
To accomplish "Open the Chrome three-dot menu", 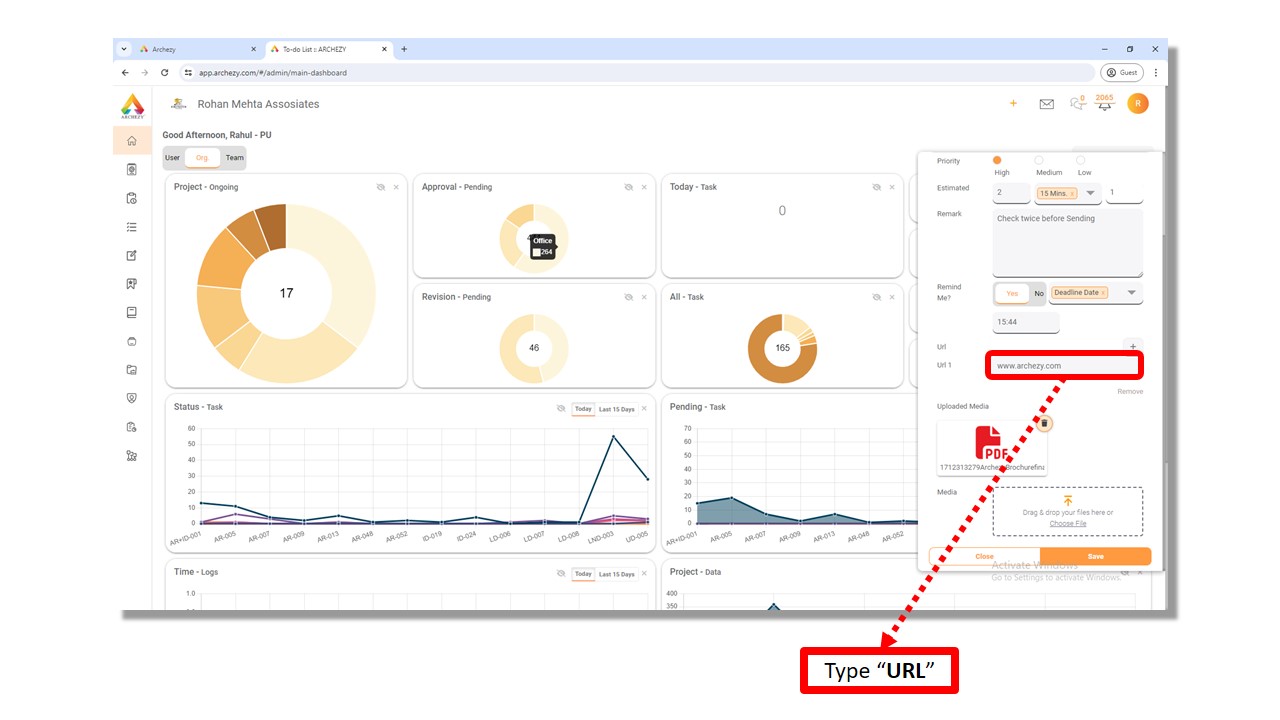I will point(1156,73).
